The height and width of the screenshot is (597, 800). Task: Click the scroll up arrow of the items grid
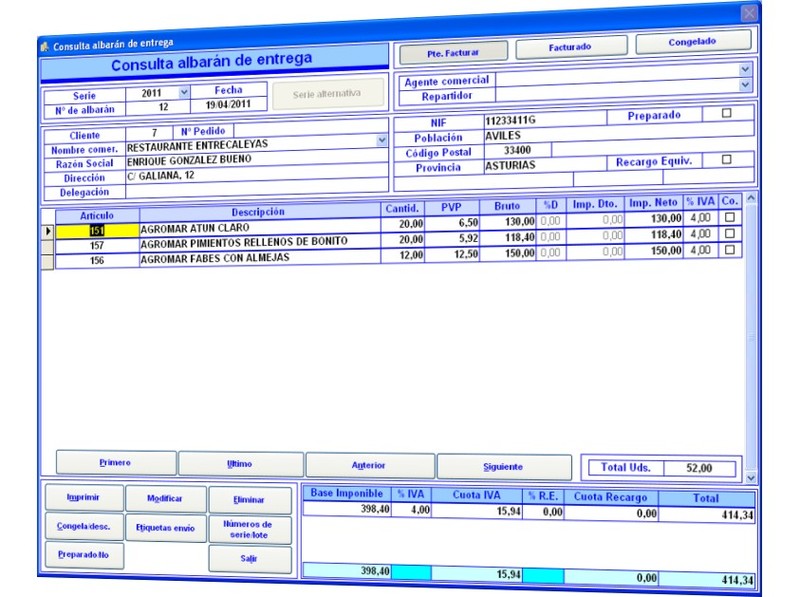(752, 198)
